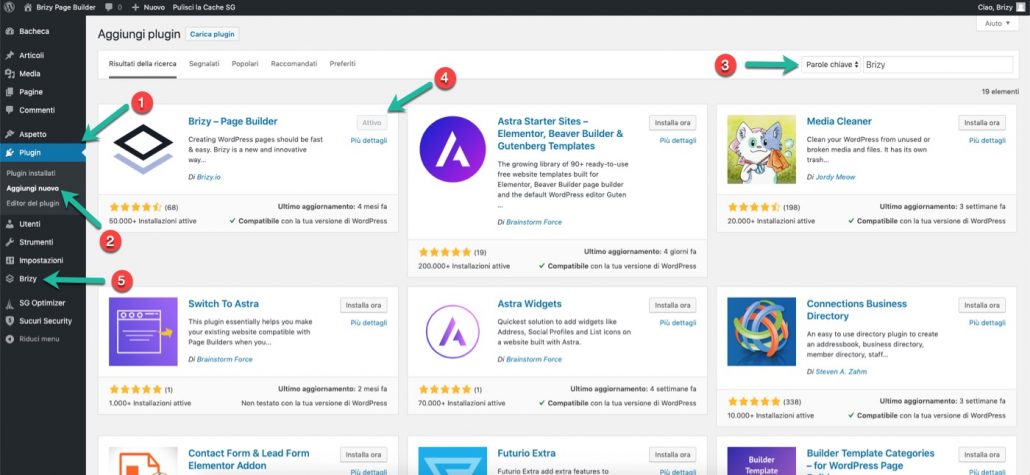The image size is (1030, 475).
Task: Switch to Preferiti tab
Action: tap(343, 64)
